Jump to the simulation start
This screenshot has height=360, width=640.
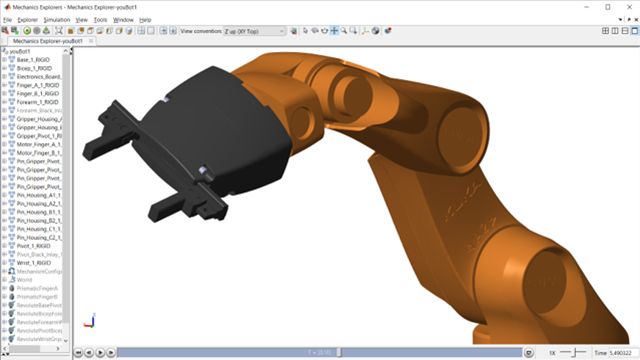78,352
